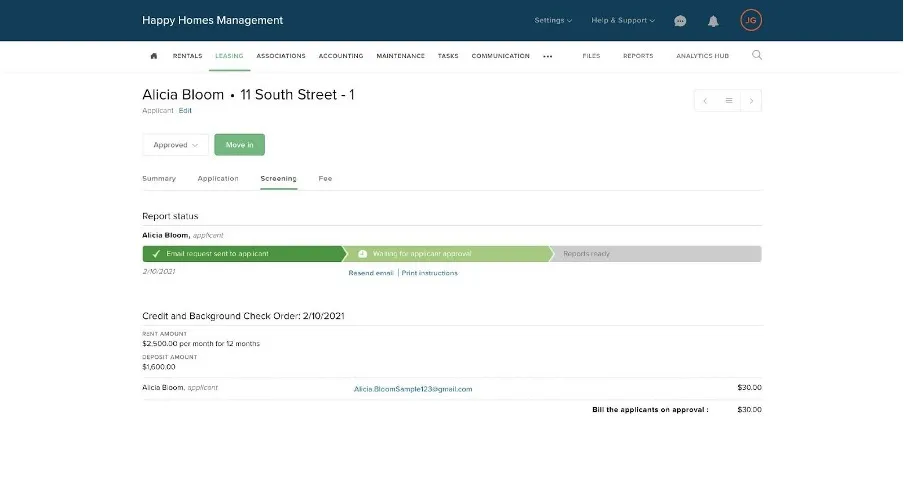Open the JG user avatar menu
This screenshot has width=904, height=494.
click(x=751, y=20)
